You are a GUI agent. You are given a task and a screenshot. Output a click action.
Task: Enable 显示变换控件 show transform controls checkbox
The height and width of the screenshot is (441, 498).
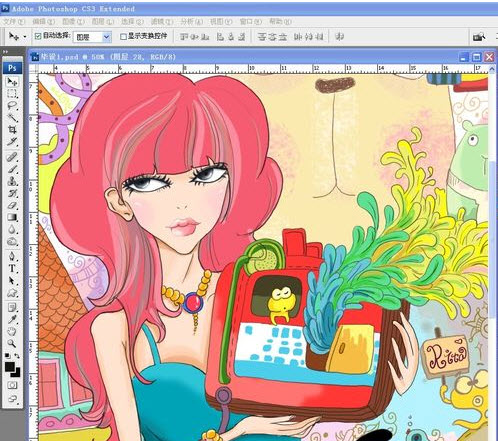123,36
